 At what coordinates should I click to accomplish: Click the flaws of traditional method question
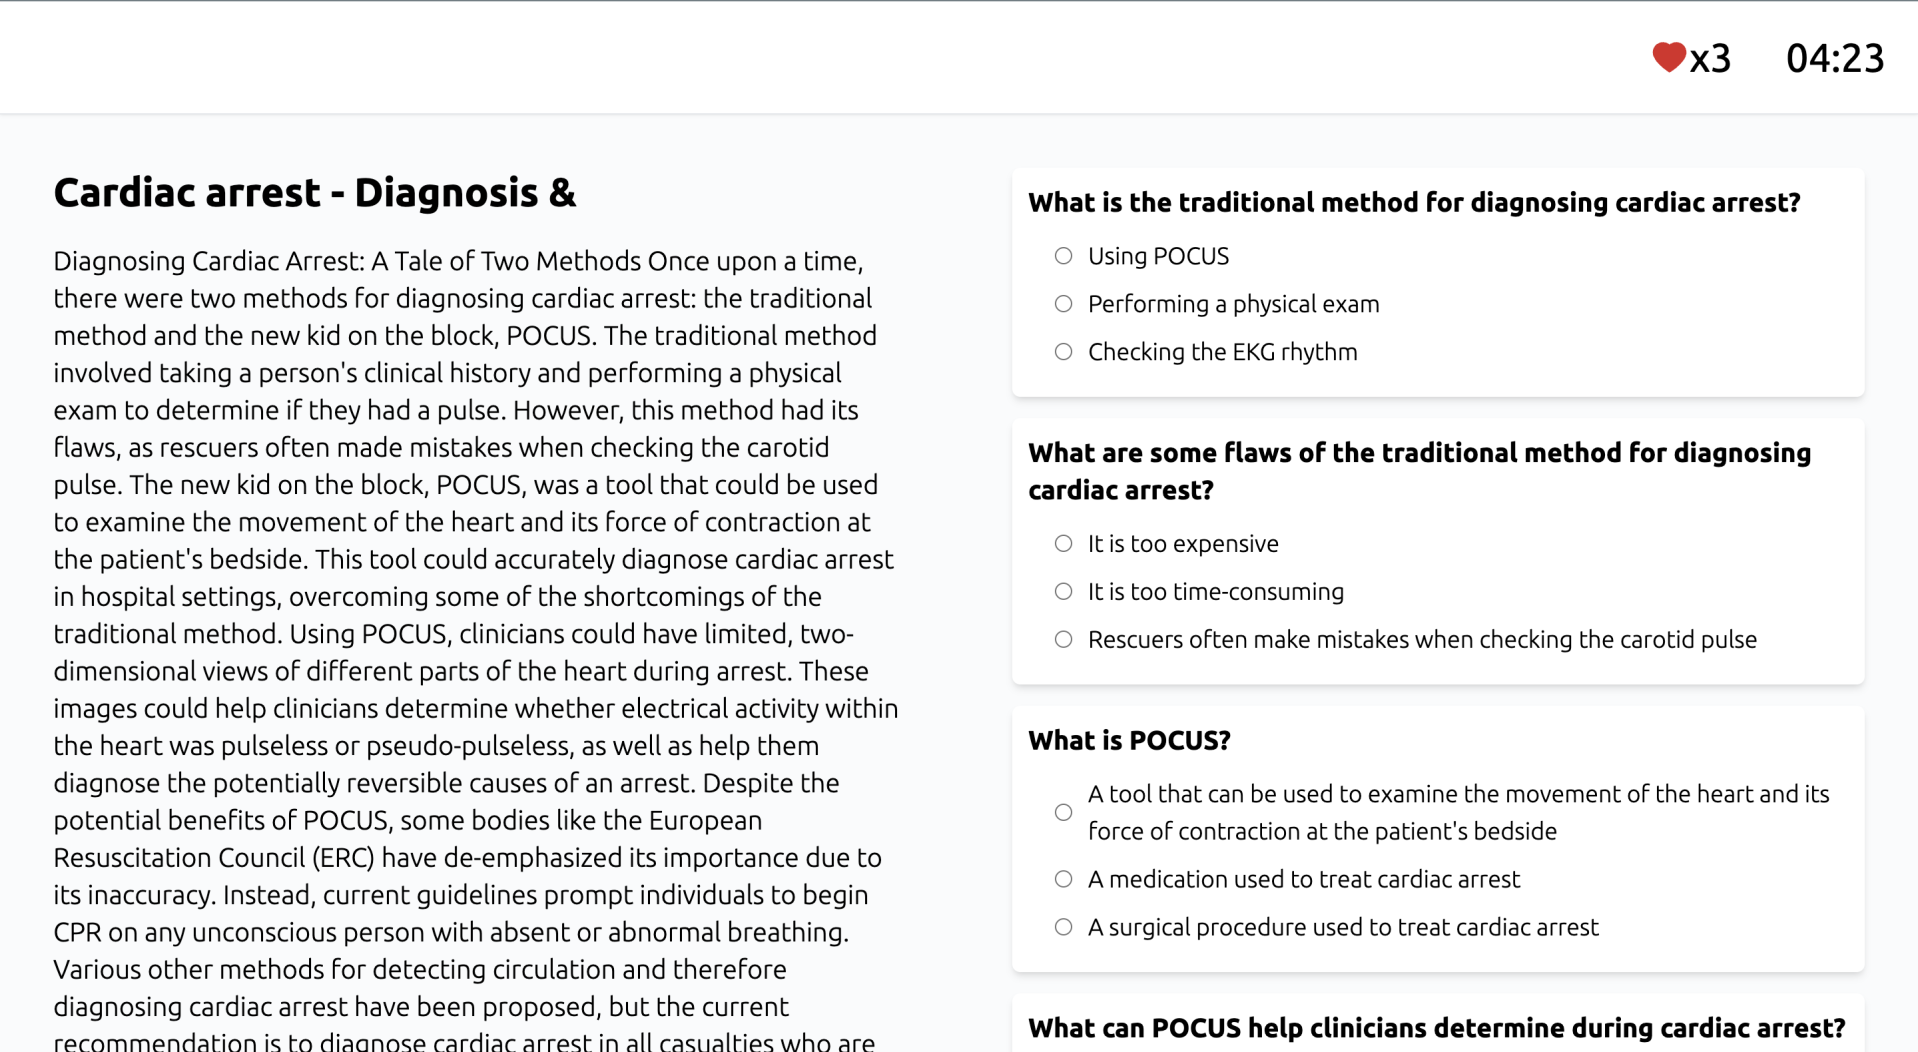(x=1420, y=471)
